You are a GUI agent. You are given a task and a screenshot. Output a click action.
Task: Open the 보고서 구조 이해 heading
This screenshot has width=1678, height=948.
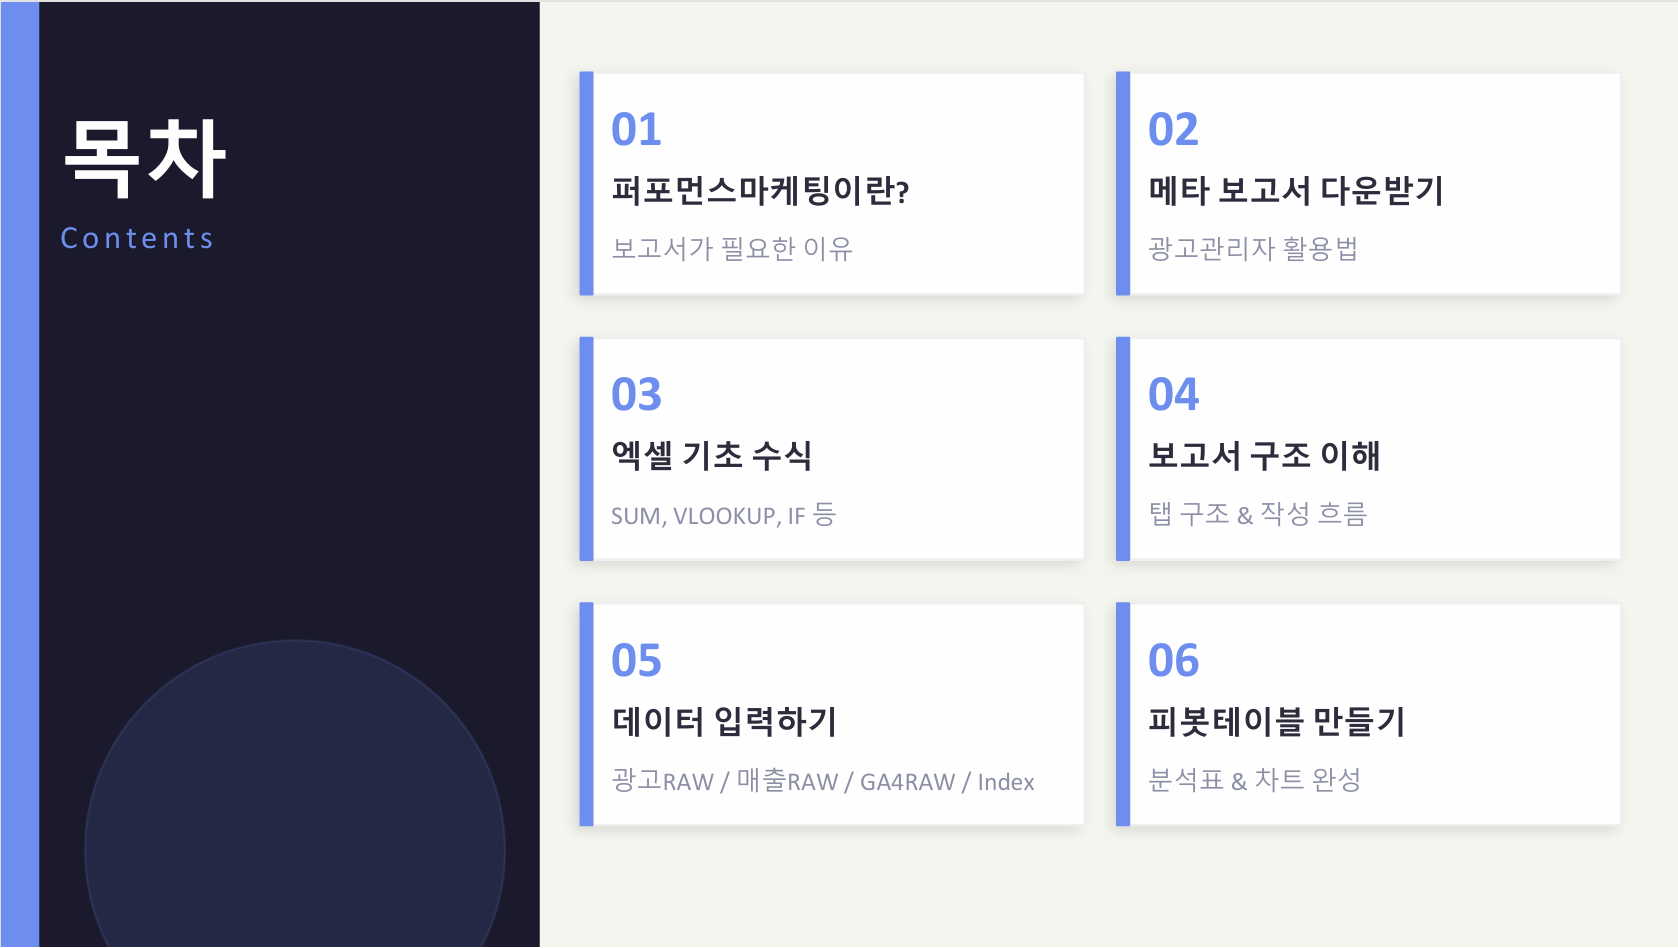[1264, 456]
